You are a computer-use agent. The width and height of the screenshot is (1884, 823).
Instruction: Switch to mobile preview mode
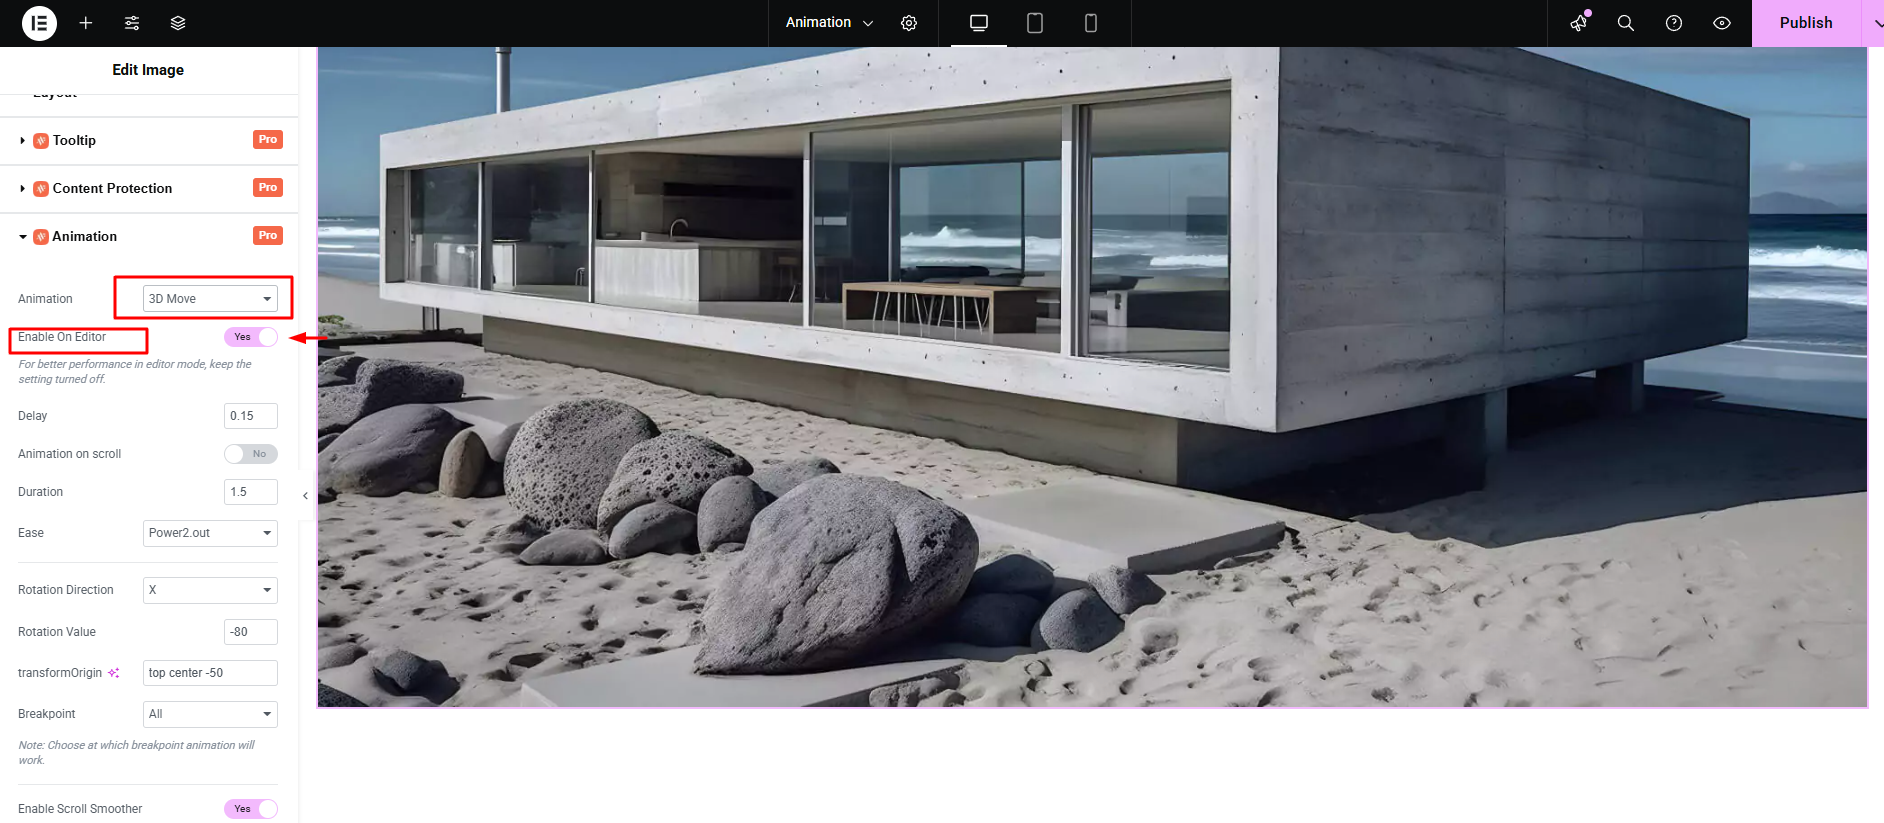click(1091, 23)
